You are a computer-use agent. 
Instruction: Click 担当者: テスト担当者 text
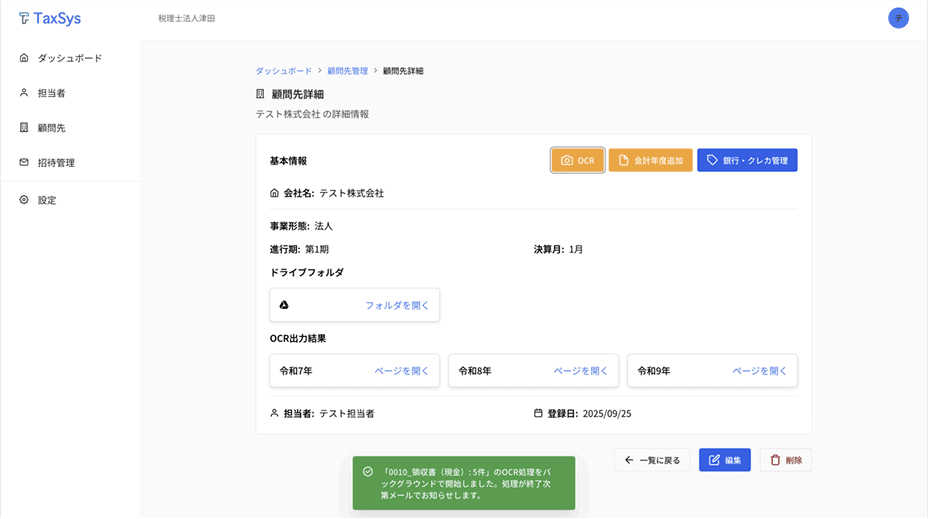(329, 414)
